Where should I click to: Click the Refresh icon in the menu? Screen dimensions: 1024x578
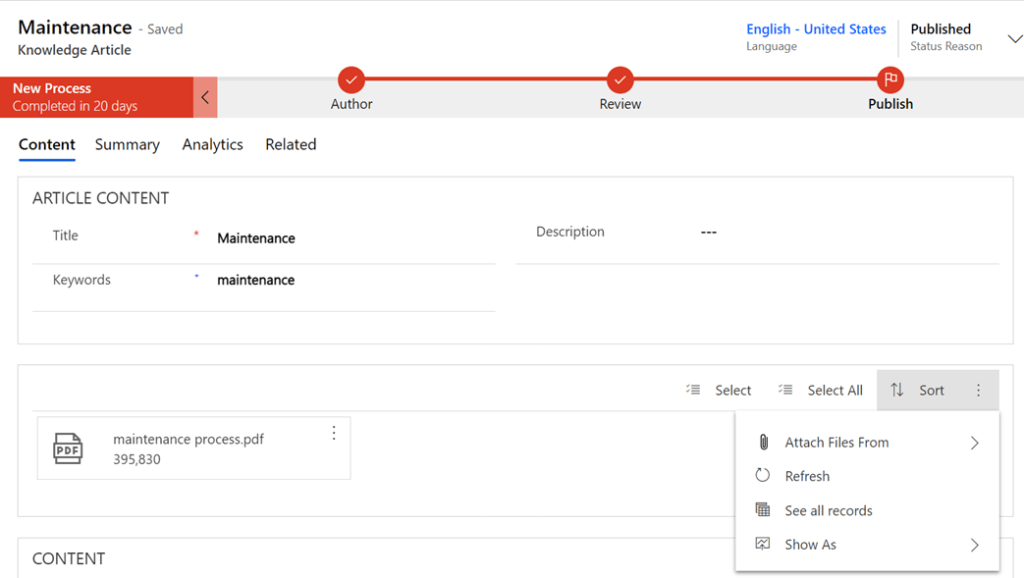coord(763,476)
